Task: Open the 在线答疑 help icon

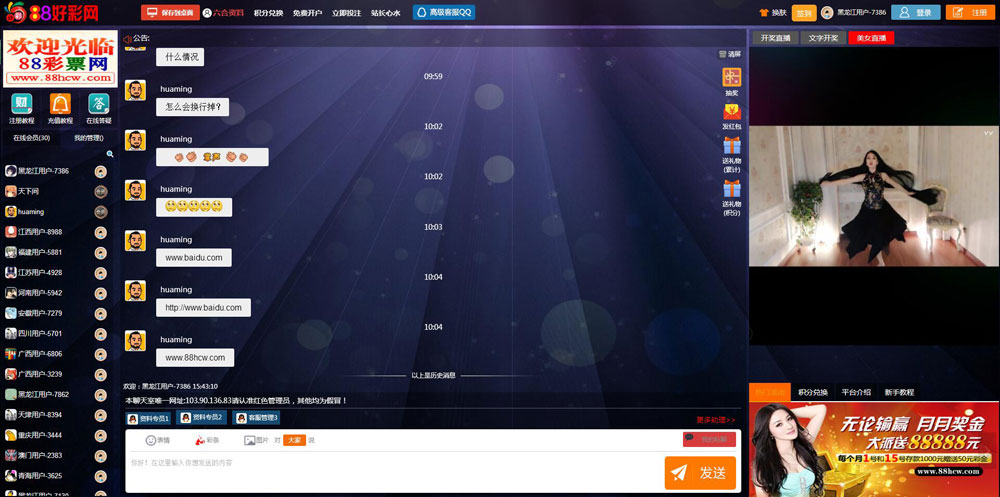Action: [98, 104]
